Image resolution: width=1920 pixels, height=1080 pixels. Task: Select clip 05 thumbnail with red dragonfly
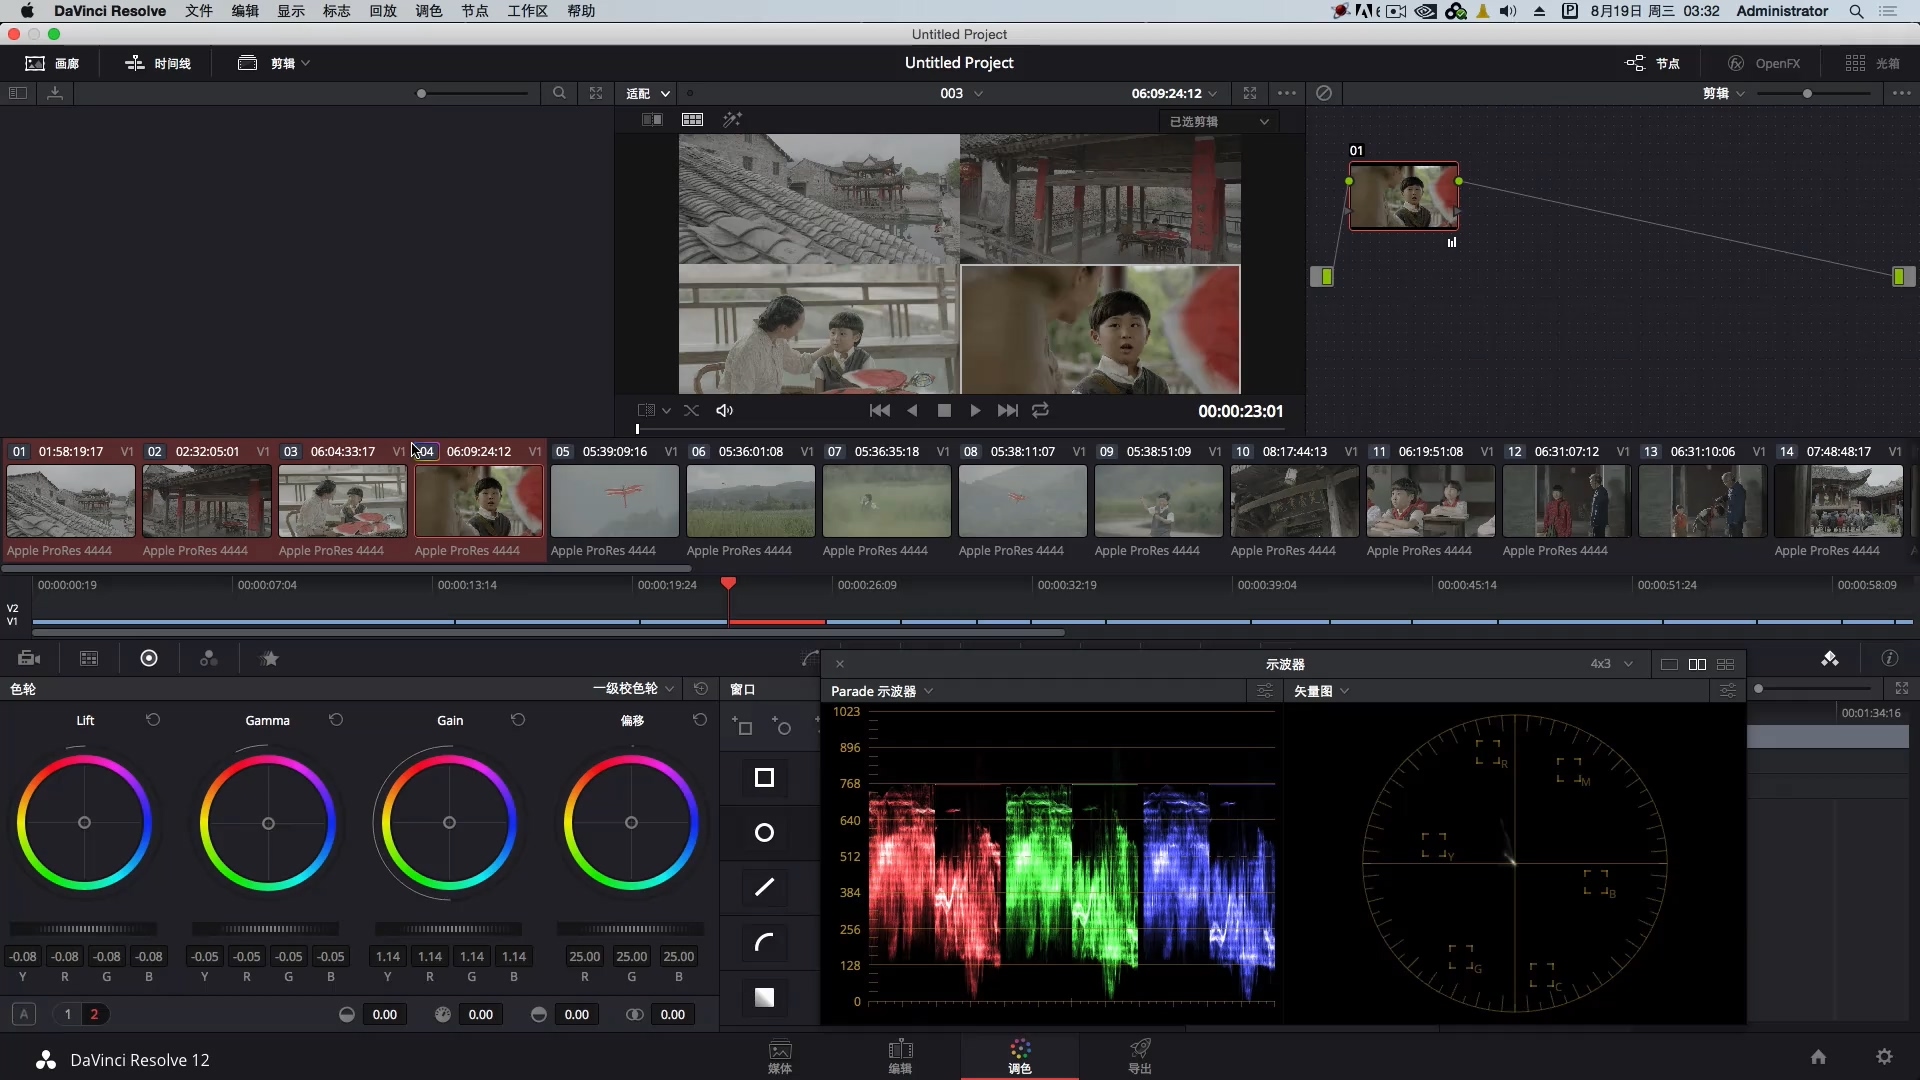[x=615, y=501]
